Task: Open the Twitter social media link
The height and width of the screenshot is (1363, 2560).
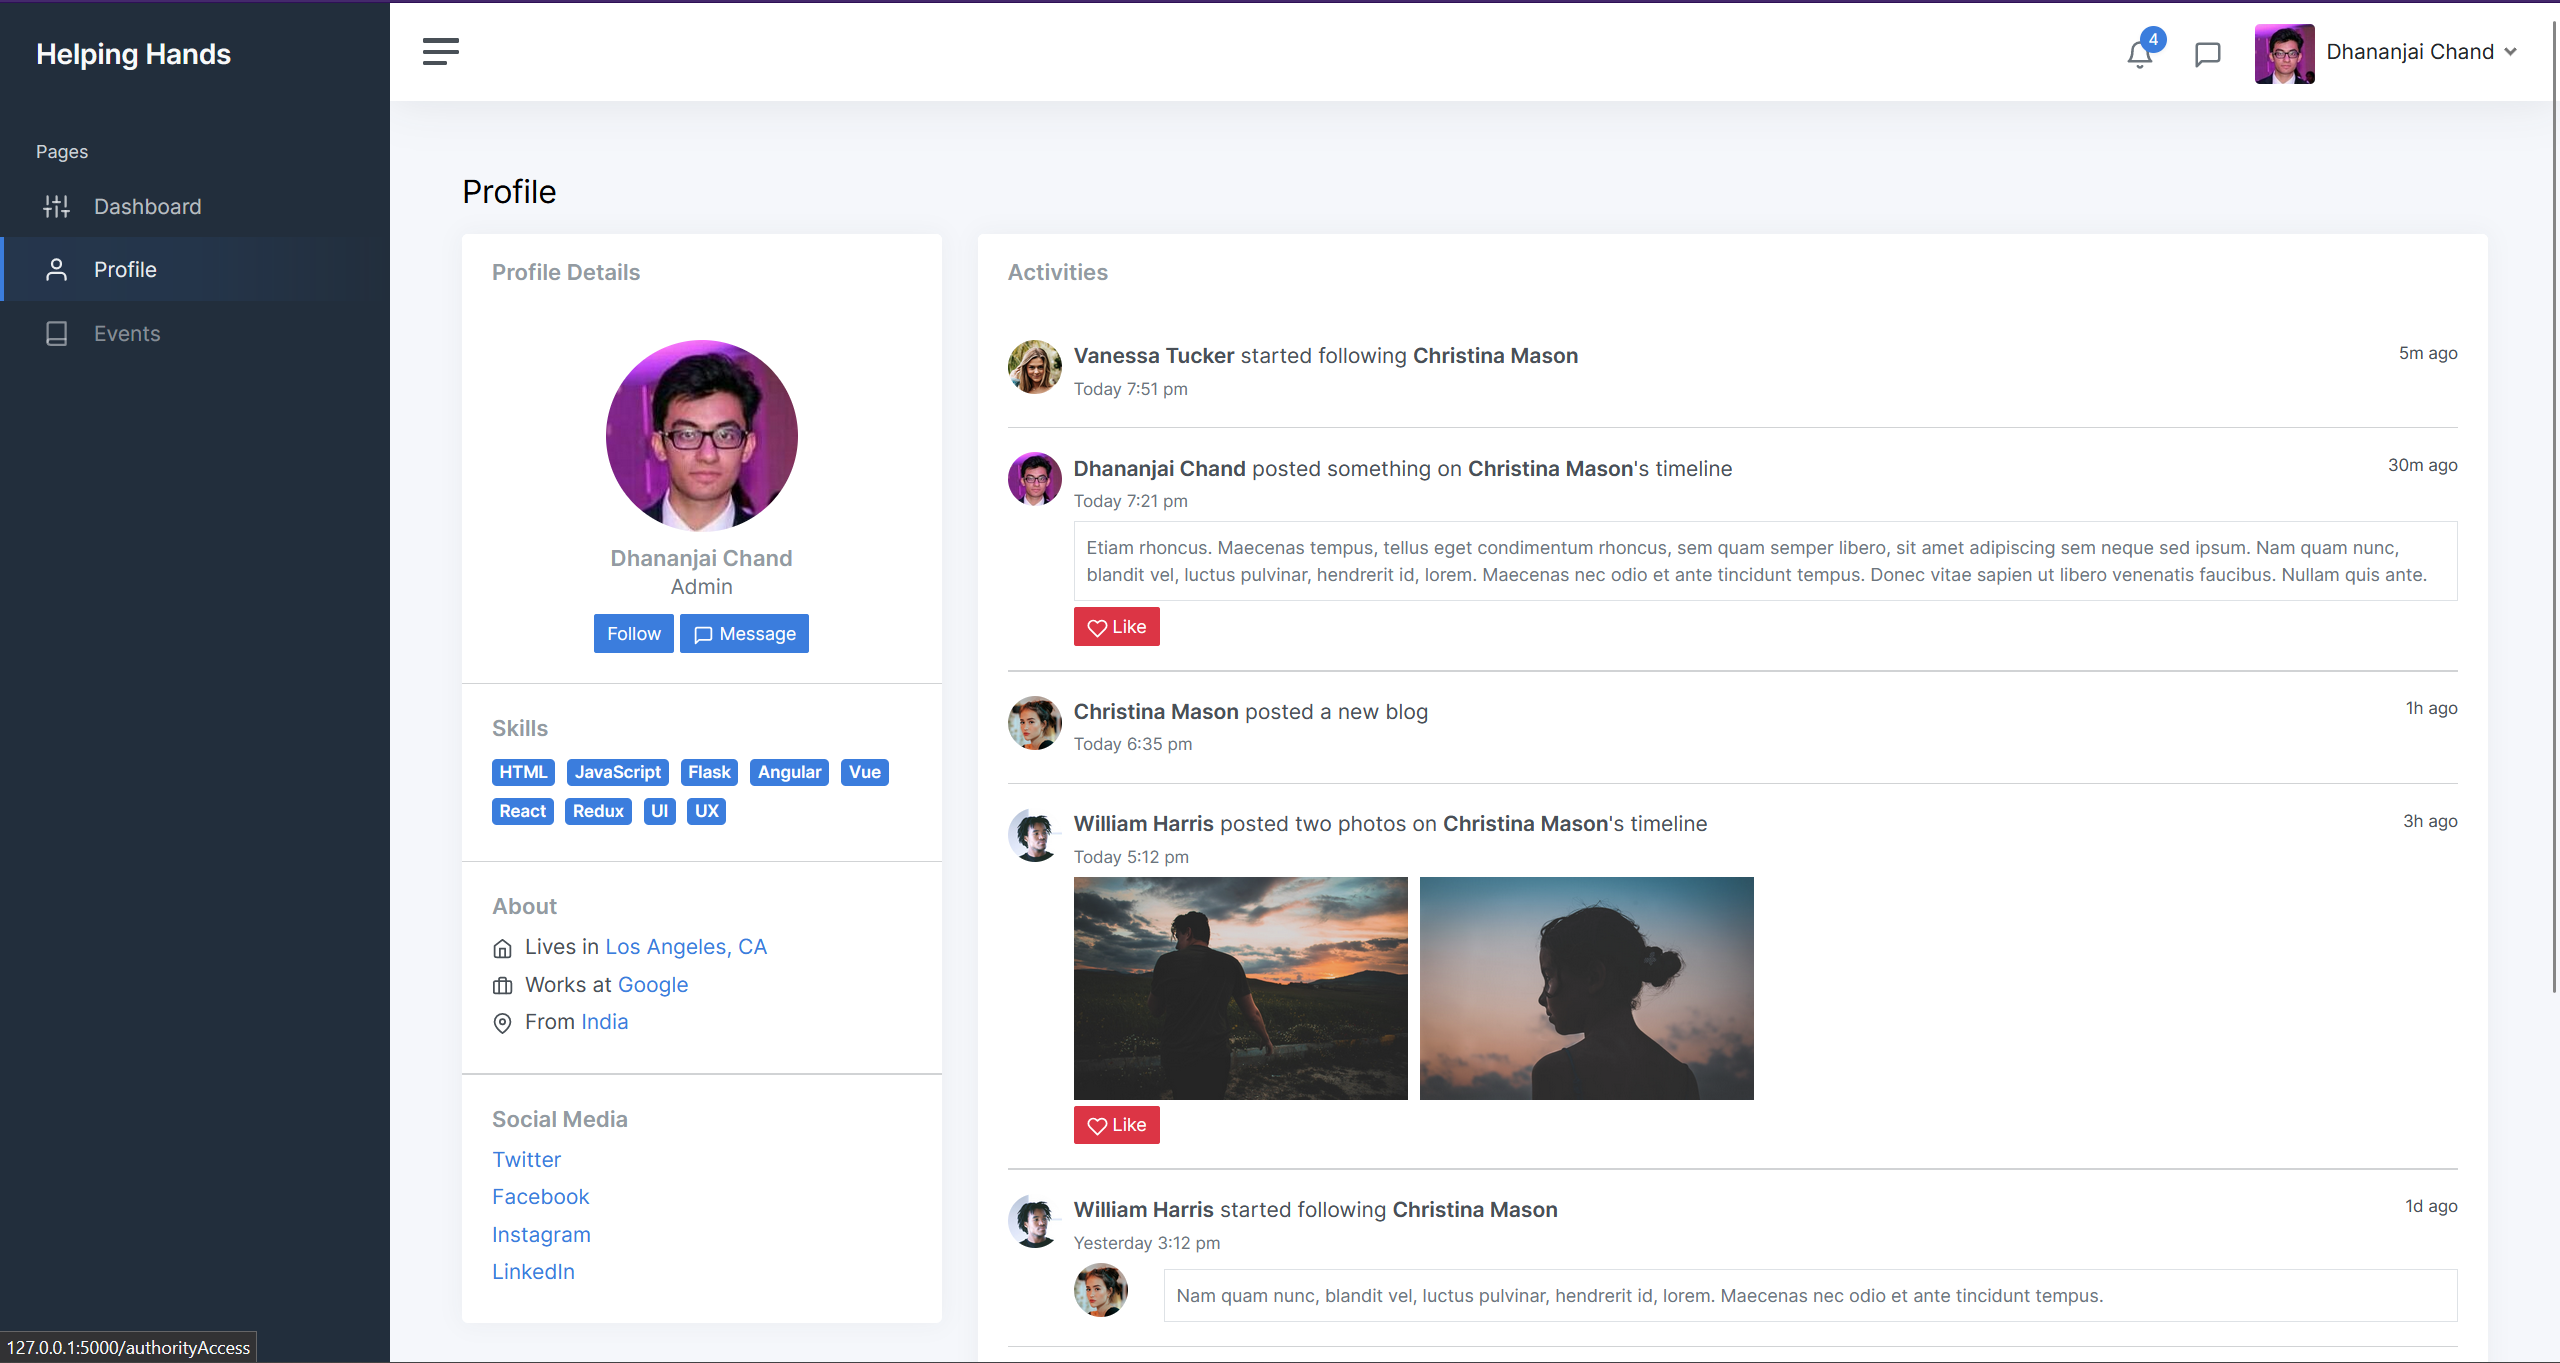Action: coord(526,1160)
